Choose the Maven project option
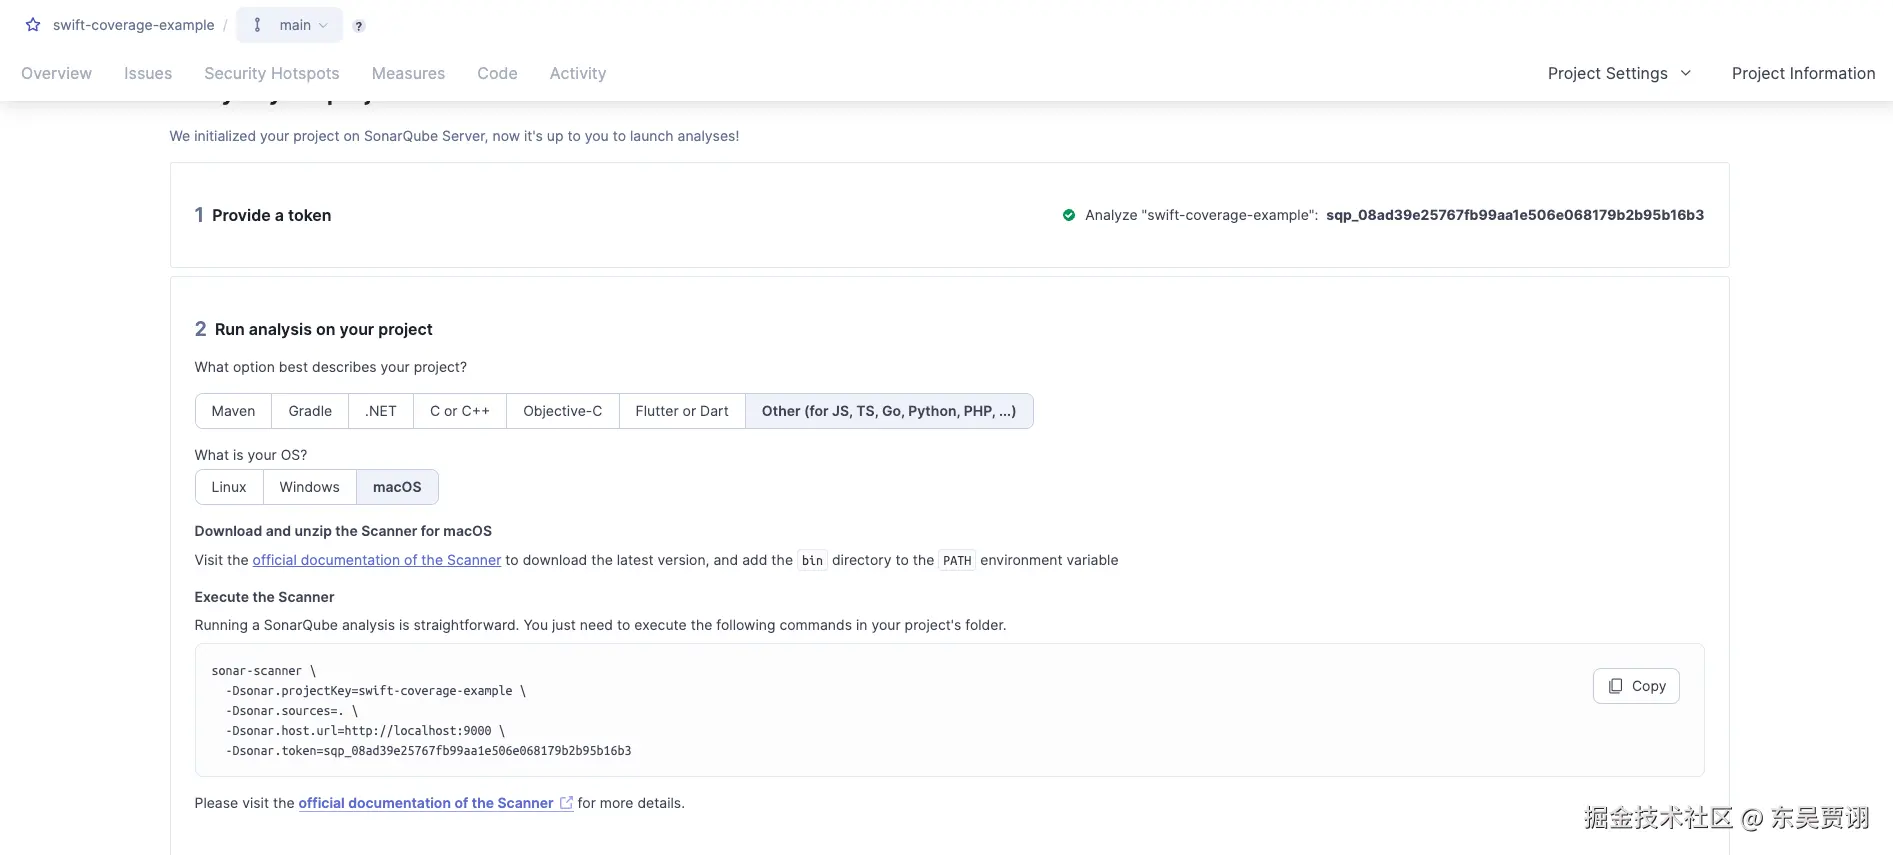This screenshot has height=855, width=1893. (x=233, y=411)
